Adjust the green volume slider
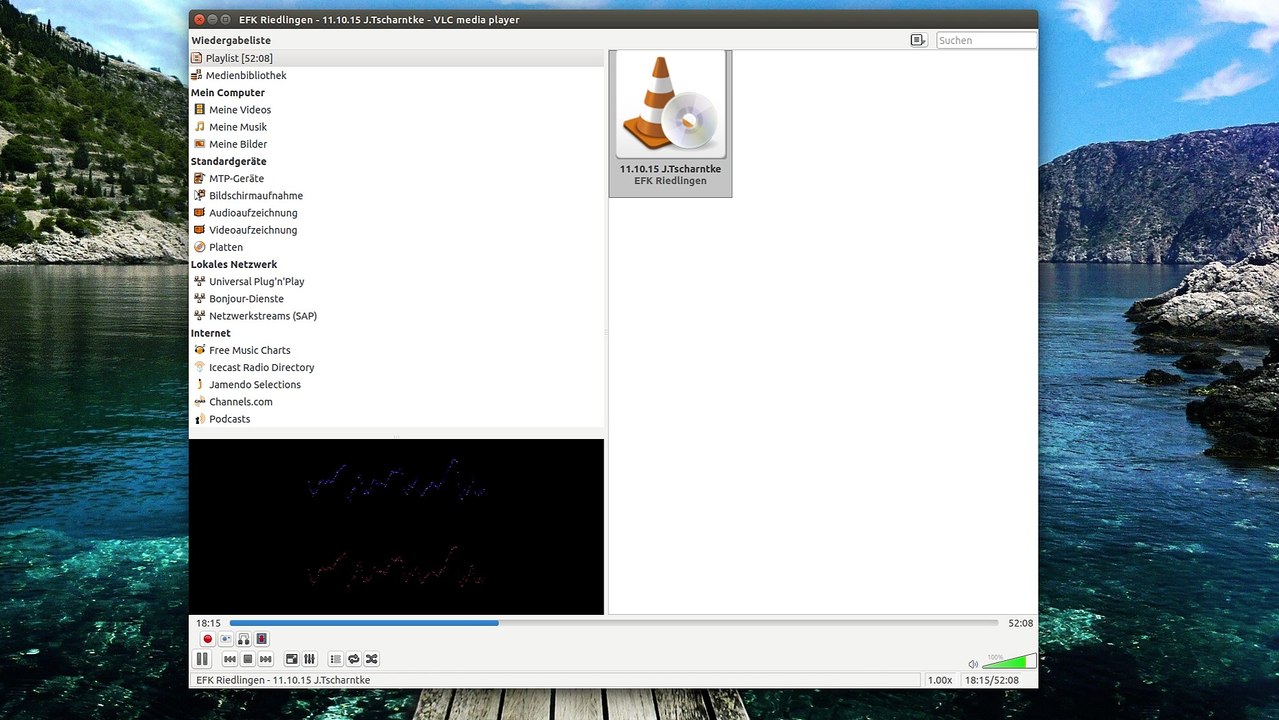The image size is (1279, 720). tap(1009, 661)
